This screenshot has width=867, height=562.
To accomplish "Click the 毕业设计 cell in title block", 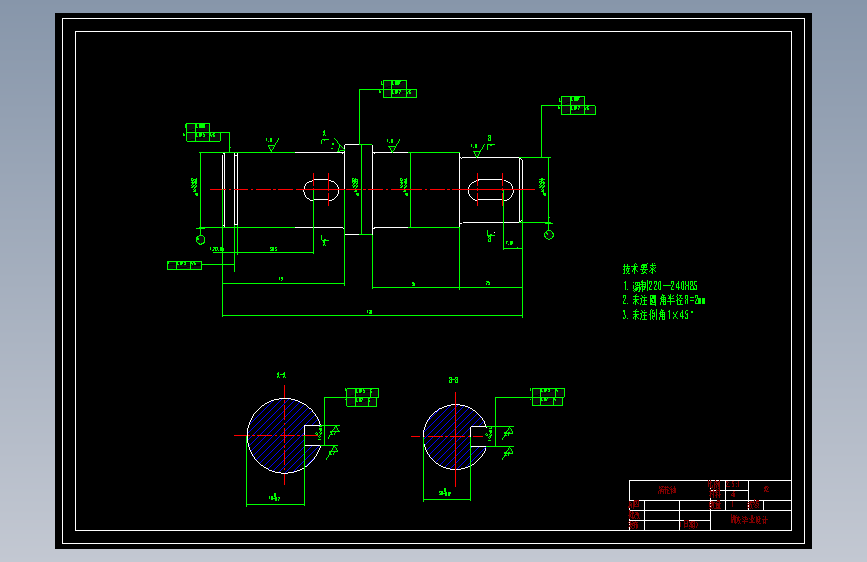I will (750, 520).
